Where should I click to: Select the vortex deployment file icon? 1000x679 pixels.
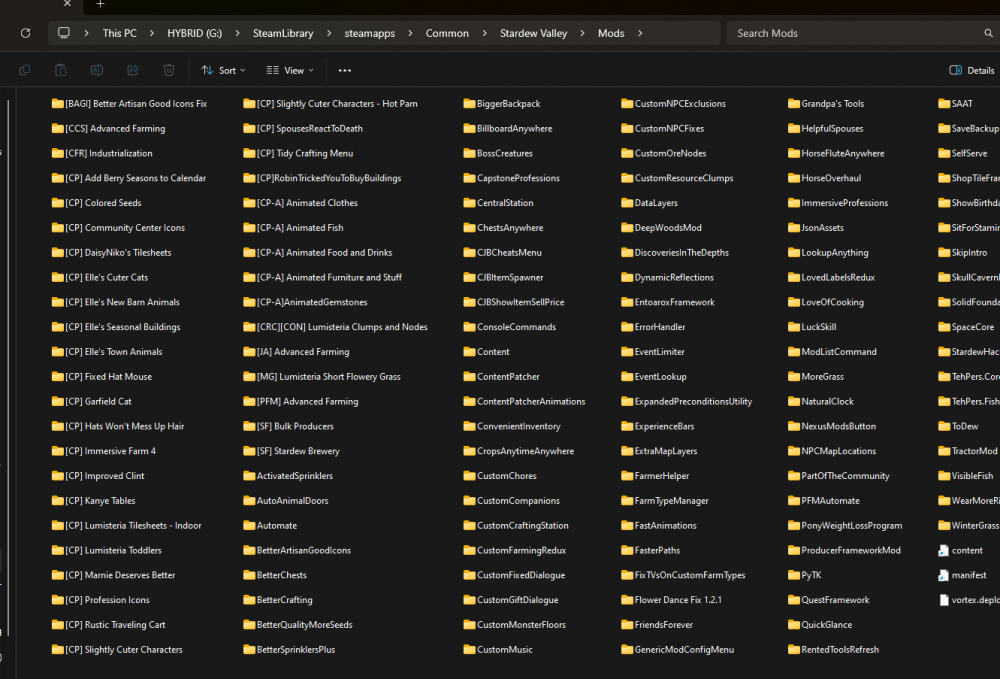[x=944, y=600]
